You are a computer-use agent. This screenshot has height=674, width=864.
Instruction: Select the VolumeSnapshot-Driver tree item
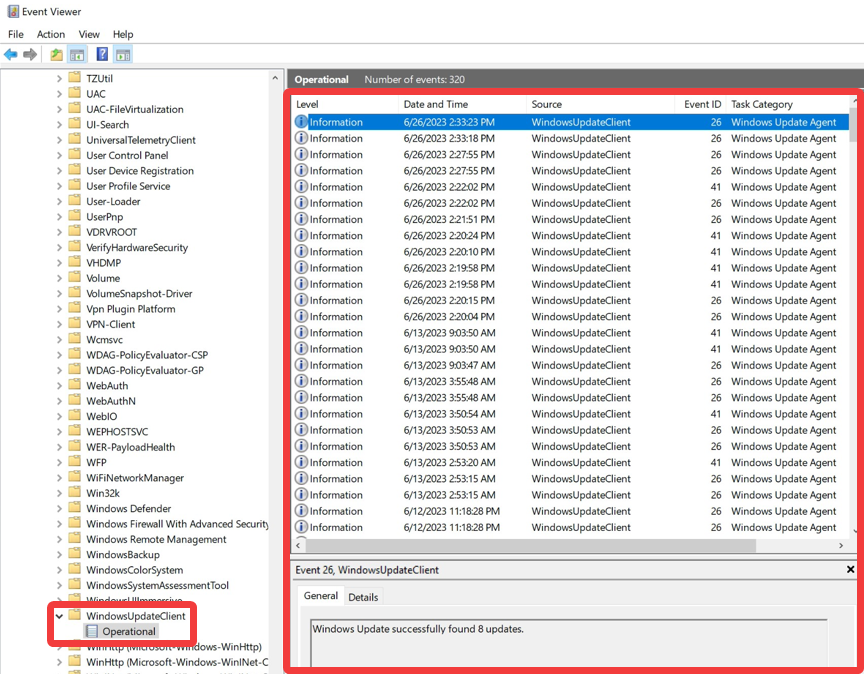coord(139,294)
